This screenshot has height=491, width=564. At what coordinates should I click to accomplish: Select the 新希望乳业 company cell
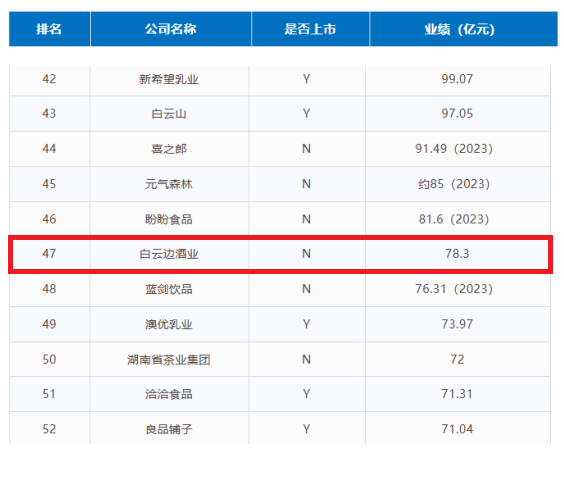coord(169,79)
